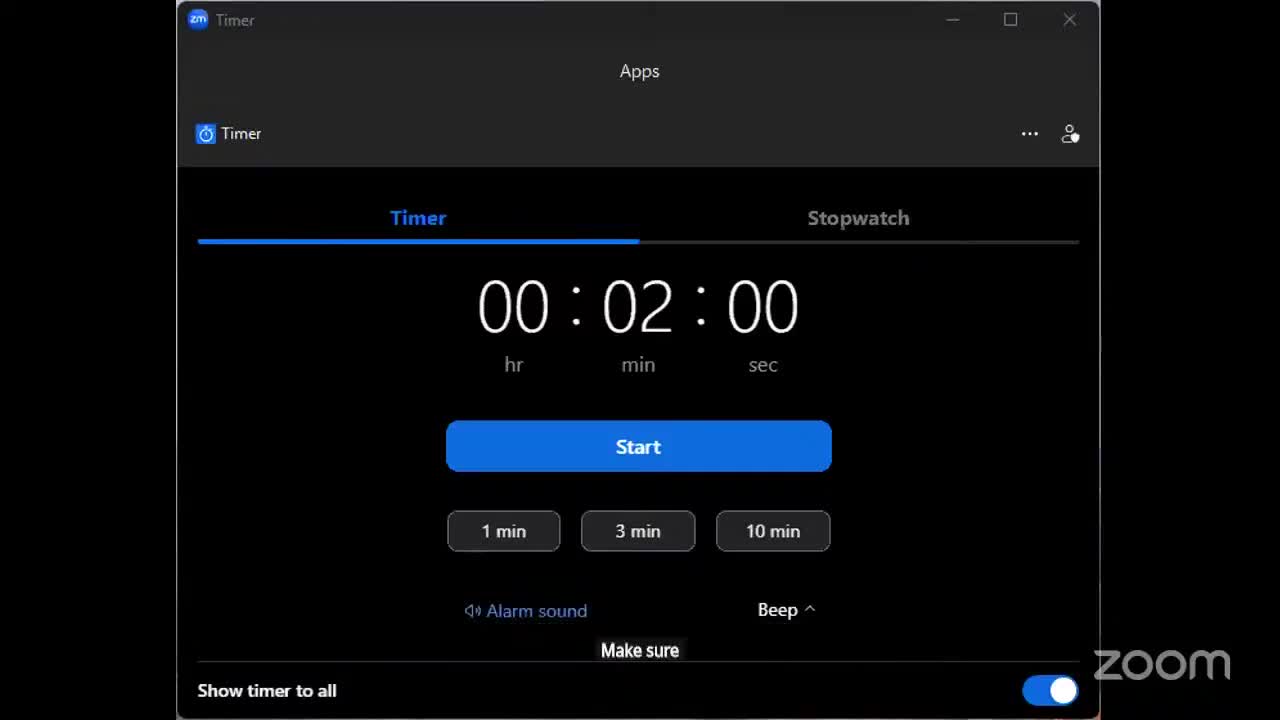Click the Show timer to all label
This screenshot has width=1280, height=720.
267,691
